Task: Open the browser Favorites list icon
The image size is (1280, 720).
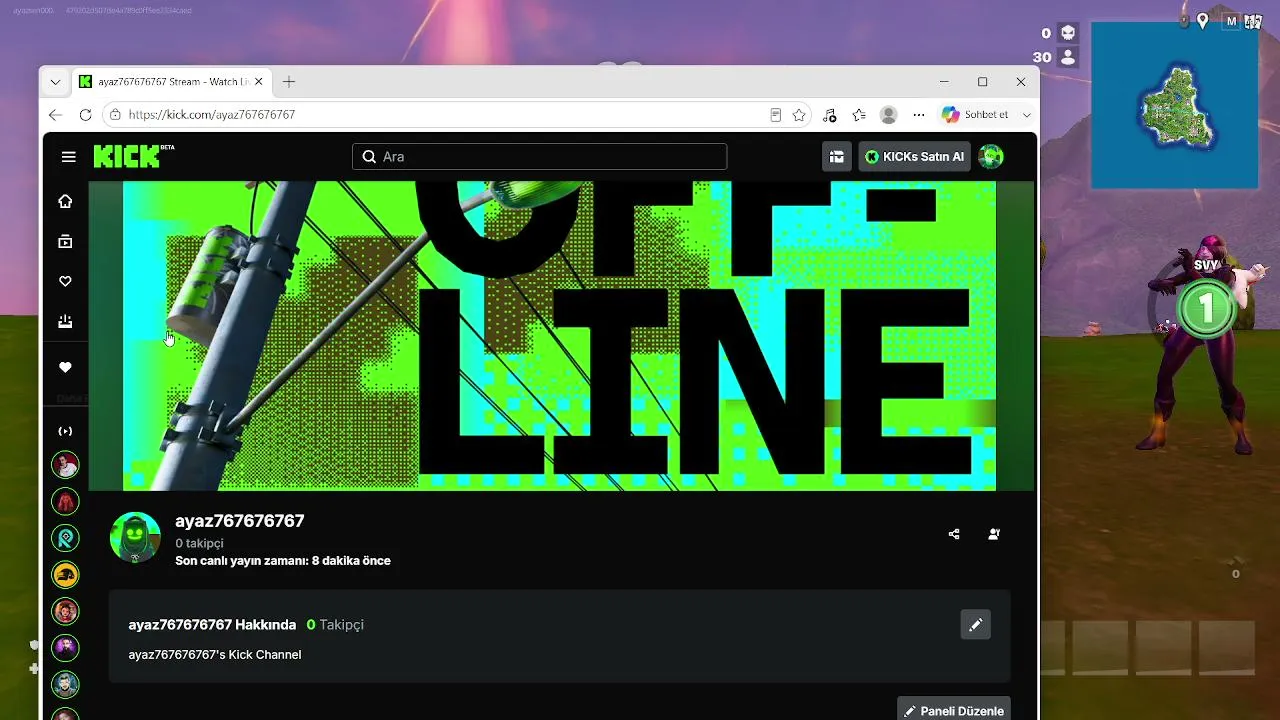Action: [859, 115]
